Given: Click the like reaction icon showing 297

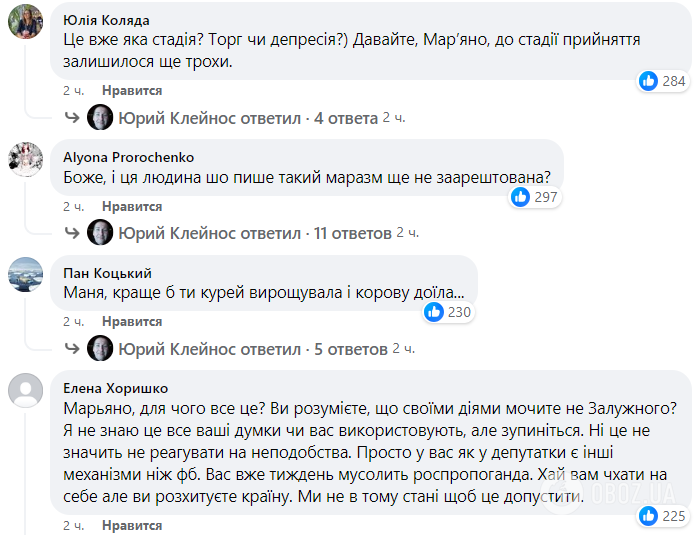Looking at the screenshot, I should click(520, 197).
